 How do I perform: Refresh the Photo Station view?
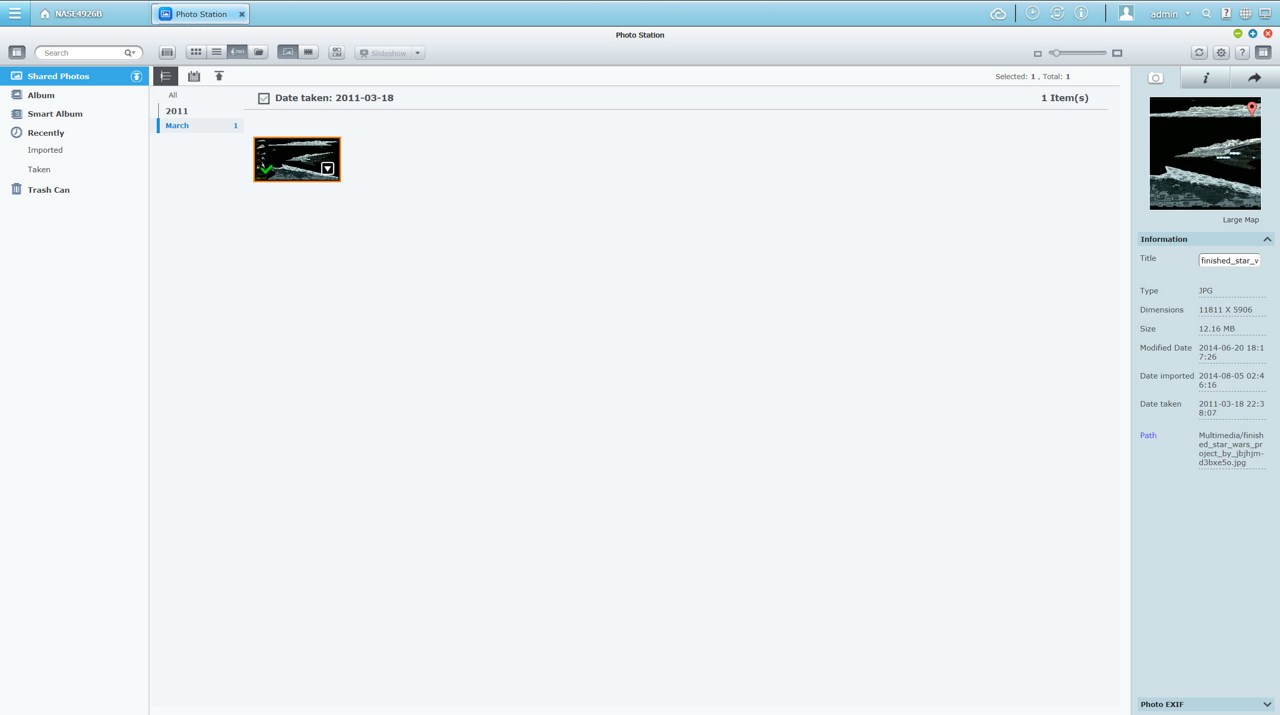(x=1199, y=52)
